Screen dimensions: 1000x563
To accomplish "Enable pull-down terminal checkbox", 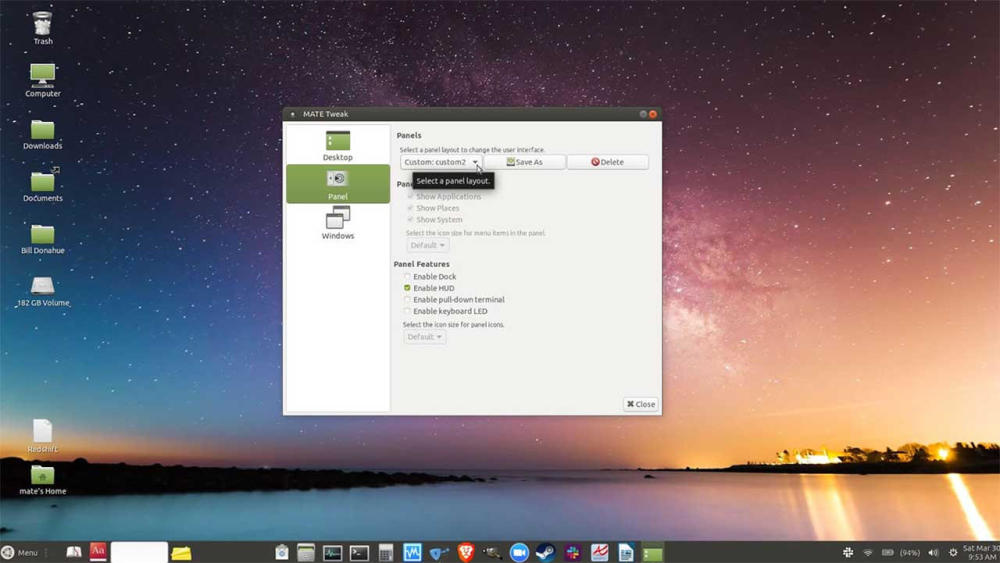I will tap(407, 300).
